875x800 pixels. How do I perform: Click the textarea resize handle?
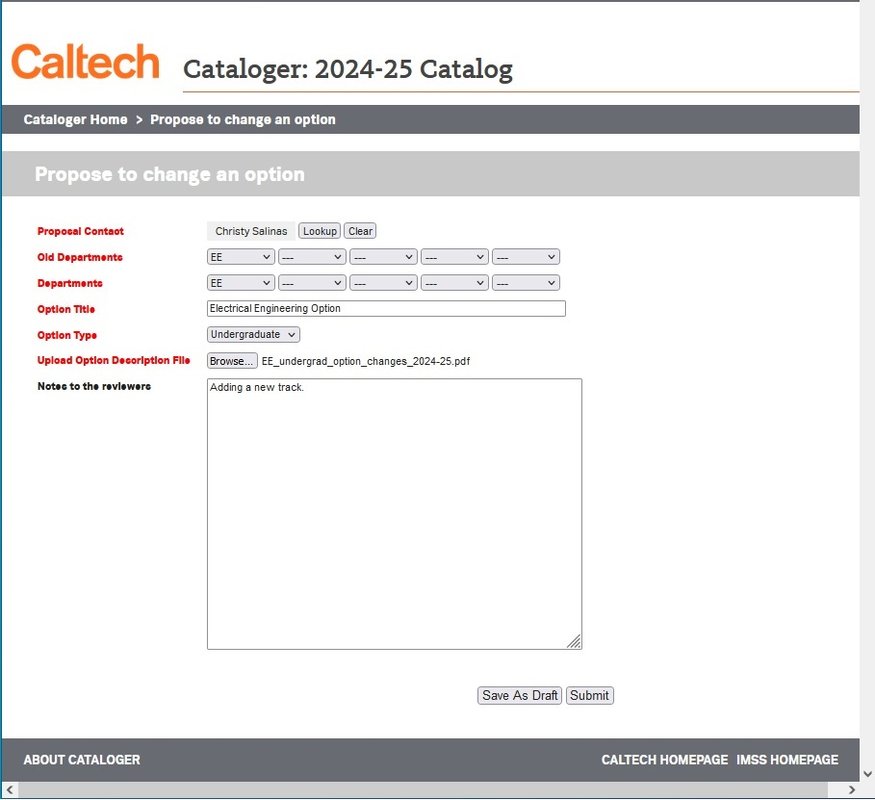(x=574, y=642)
